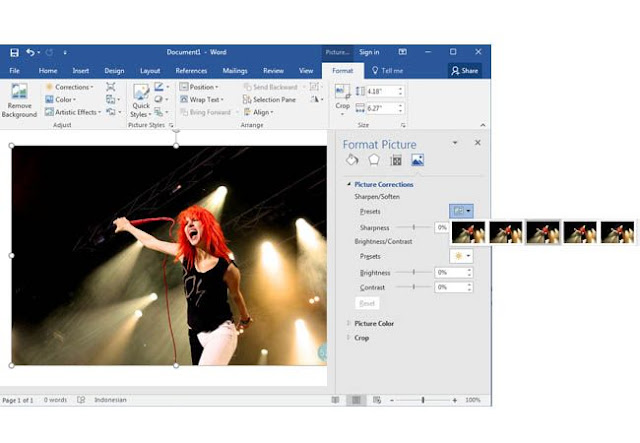Click the Save icon in title bar
Image resolution: width=640 pixels, height=443 pixels.
pos(14,52)
